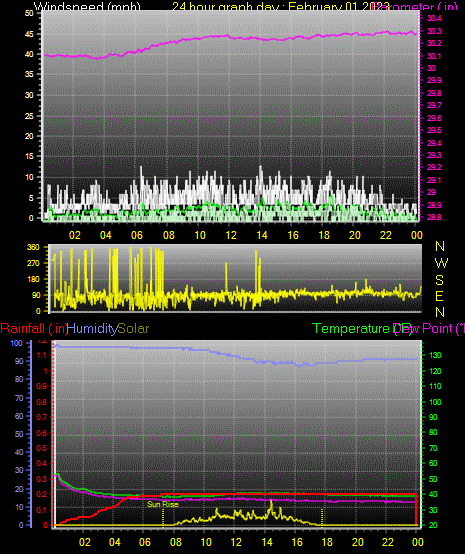
Task: Click the "Sun Rise" marker label
Action: (x=163, y=504)
